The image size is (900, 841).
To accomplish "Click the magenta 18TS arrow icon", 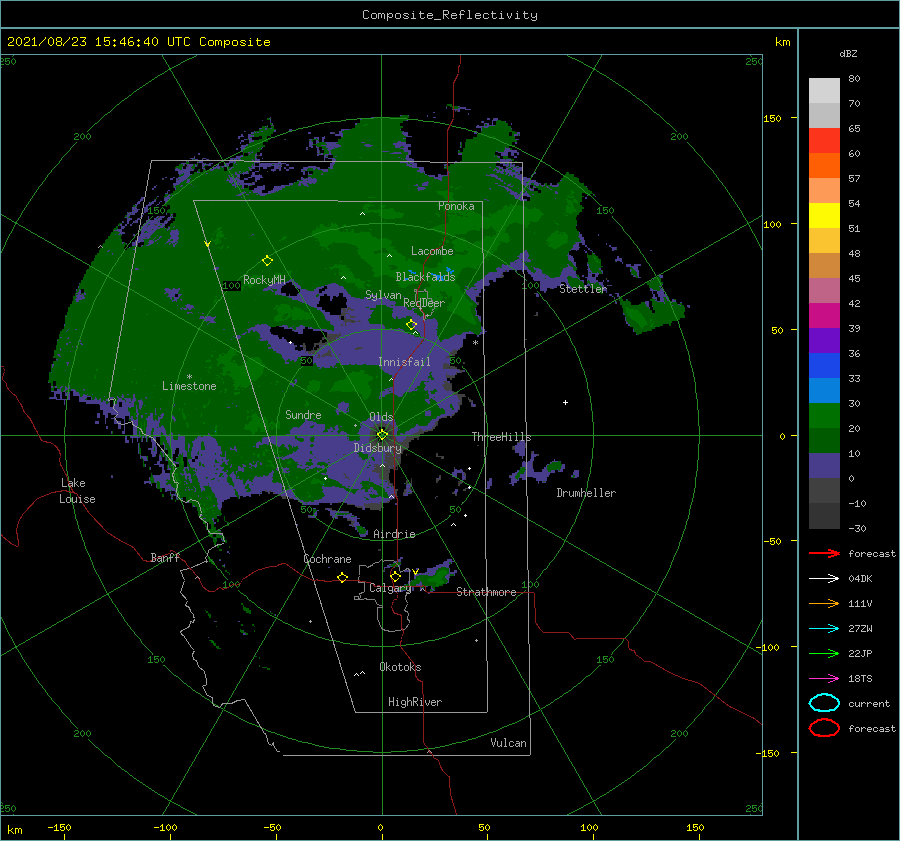I will pyautogui.click(x=824, y=679).
